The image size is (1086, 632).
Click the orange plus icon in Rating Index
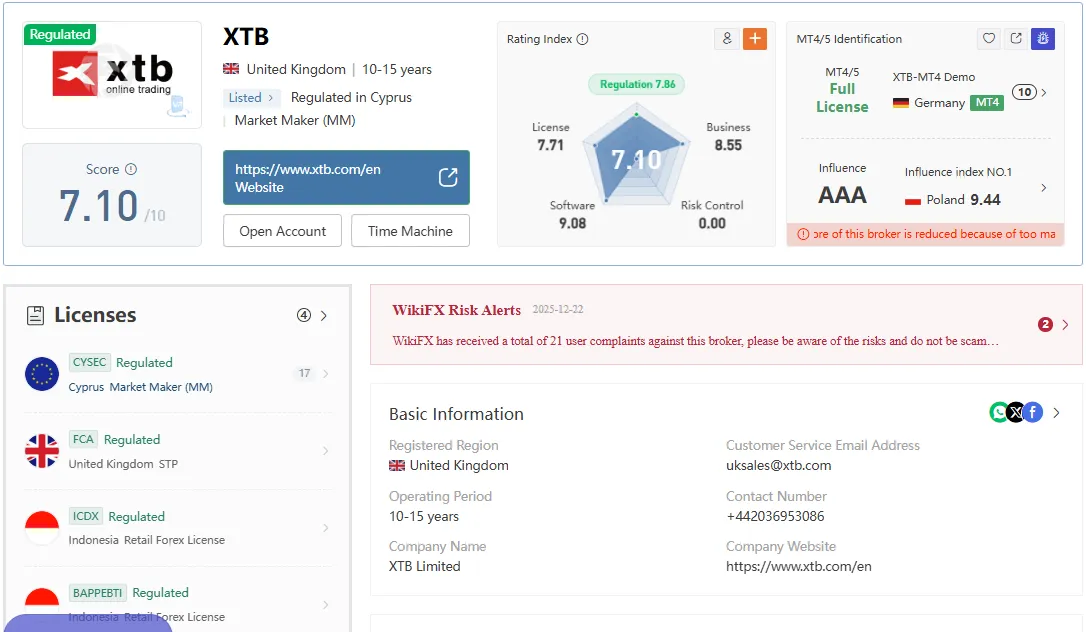click(x=755, y=39)
